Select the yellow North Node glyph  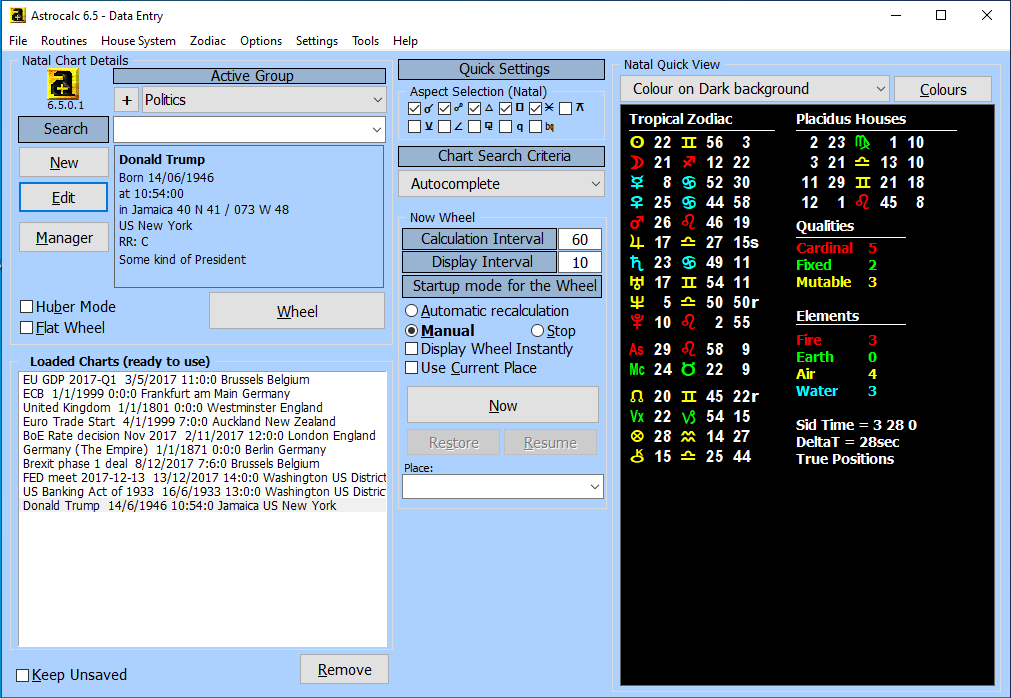pyautogui.click(x=637, y=396)
